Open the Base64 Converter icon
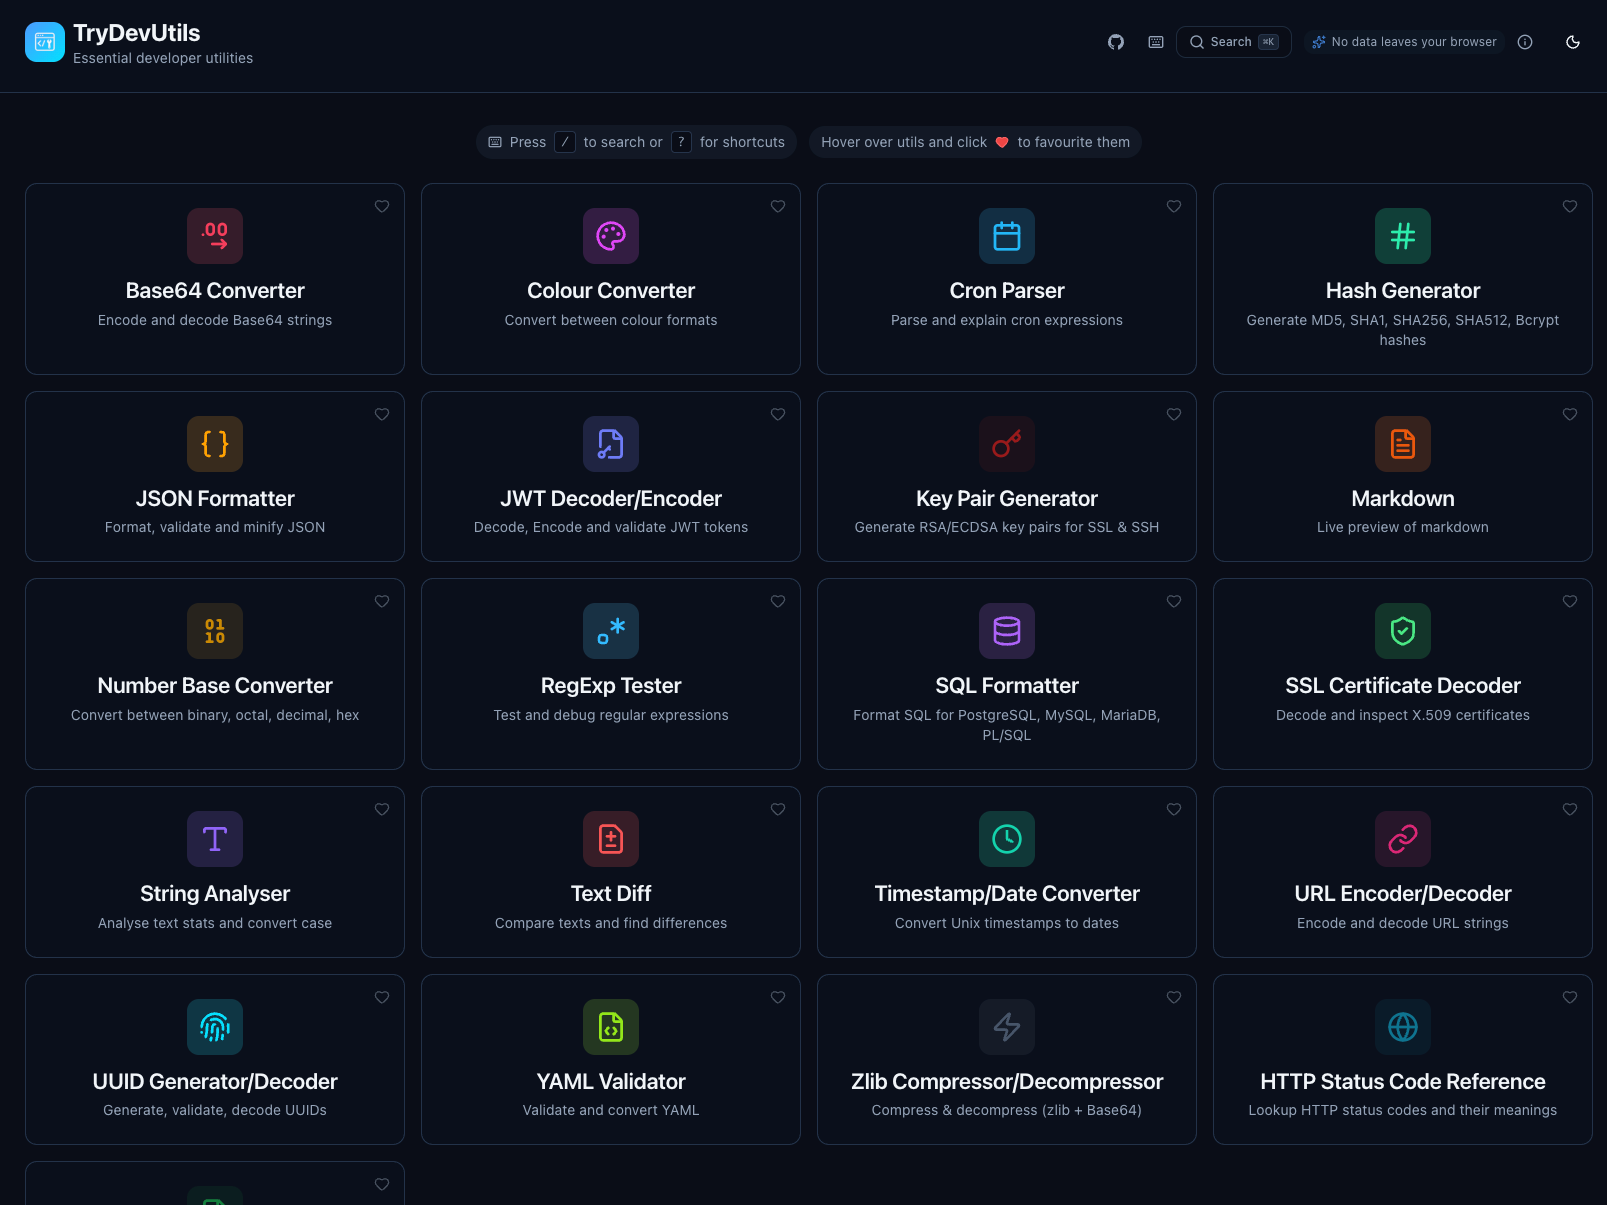 pos(215,236)
